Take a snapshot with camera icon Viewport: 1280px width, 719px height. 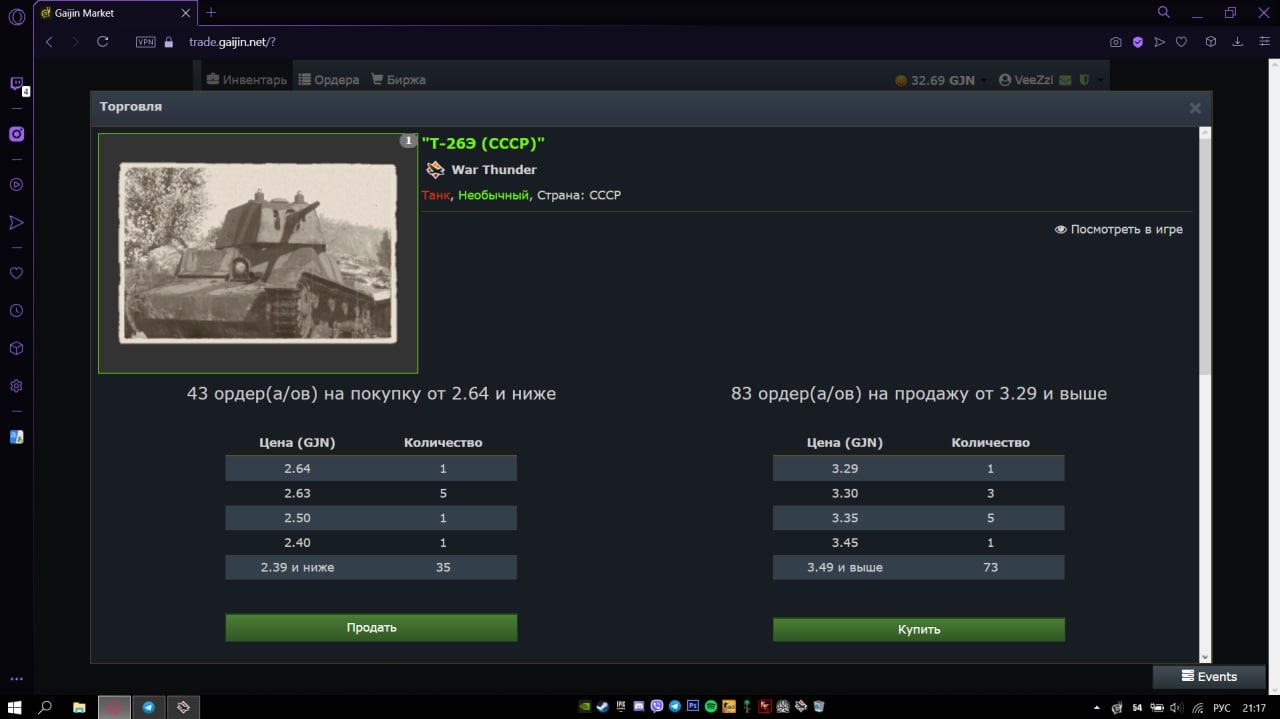pos(1116,42)
